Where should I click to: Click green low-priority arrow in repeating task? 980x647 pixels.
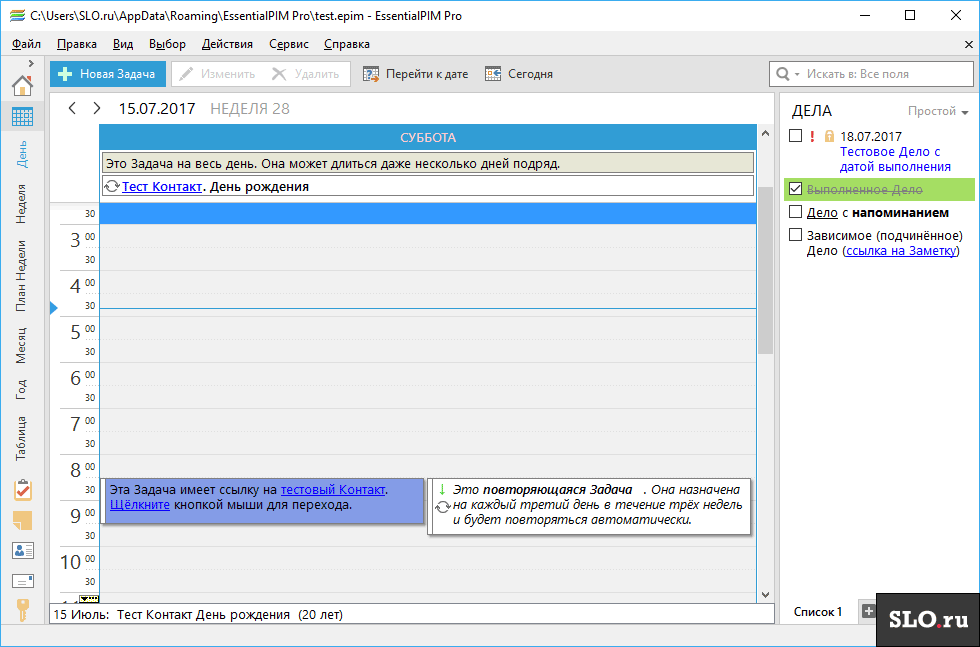click(442, 489)
